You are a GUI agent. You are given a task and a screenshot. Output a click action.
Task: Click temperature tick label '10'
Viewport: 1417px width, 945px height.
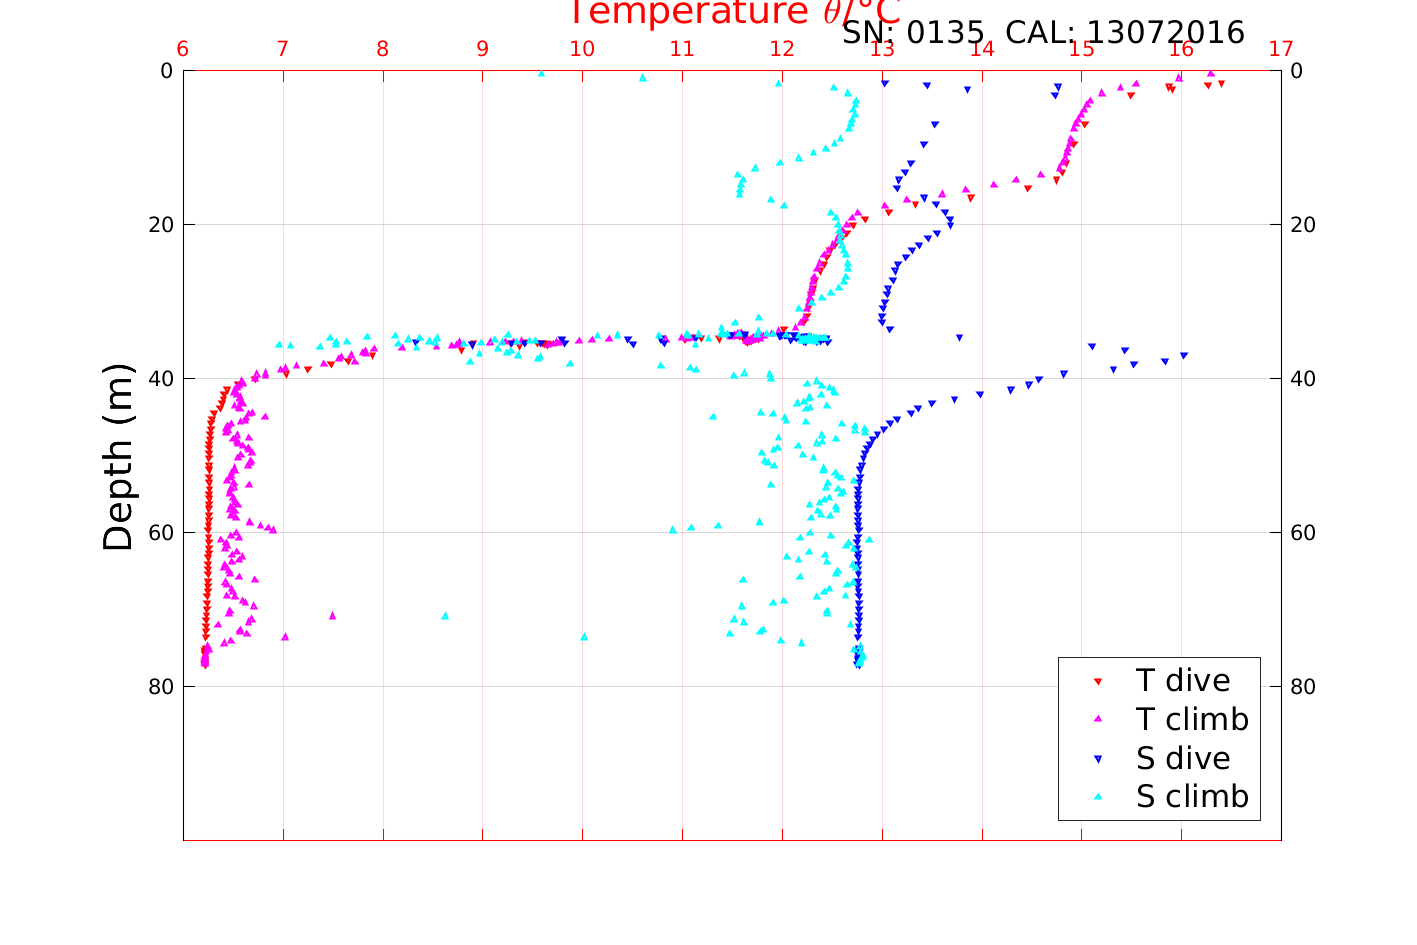582,49
